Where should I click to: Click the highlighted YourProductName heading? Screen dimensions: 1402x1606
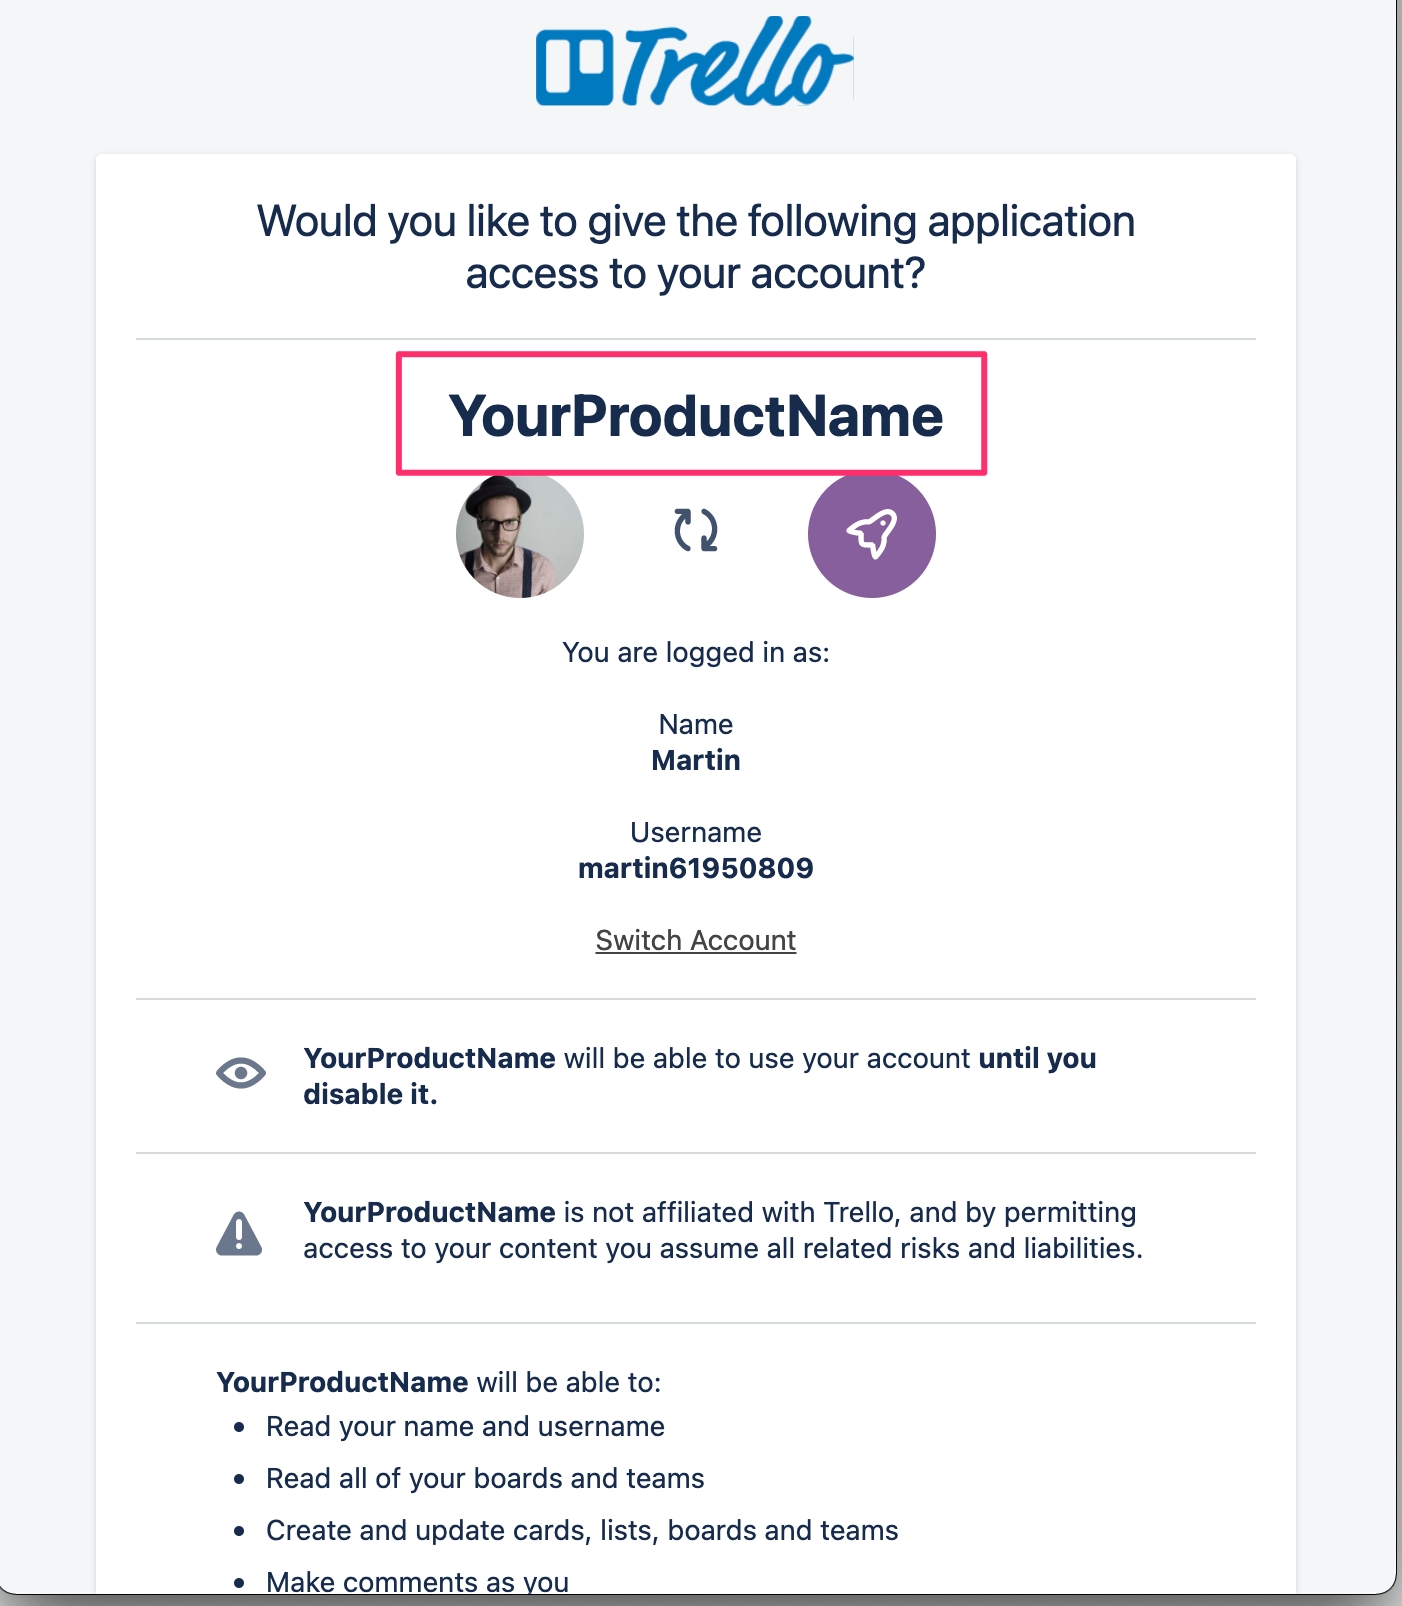click(695, 415)
